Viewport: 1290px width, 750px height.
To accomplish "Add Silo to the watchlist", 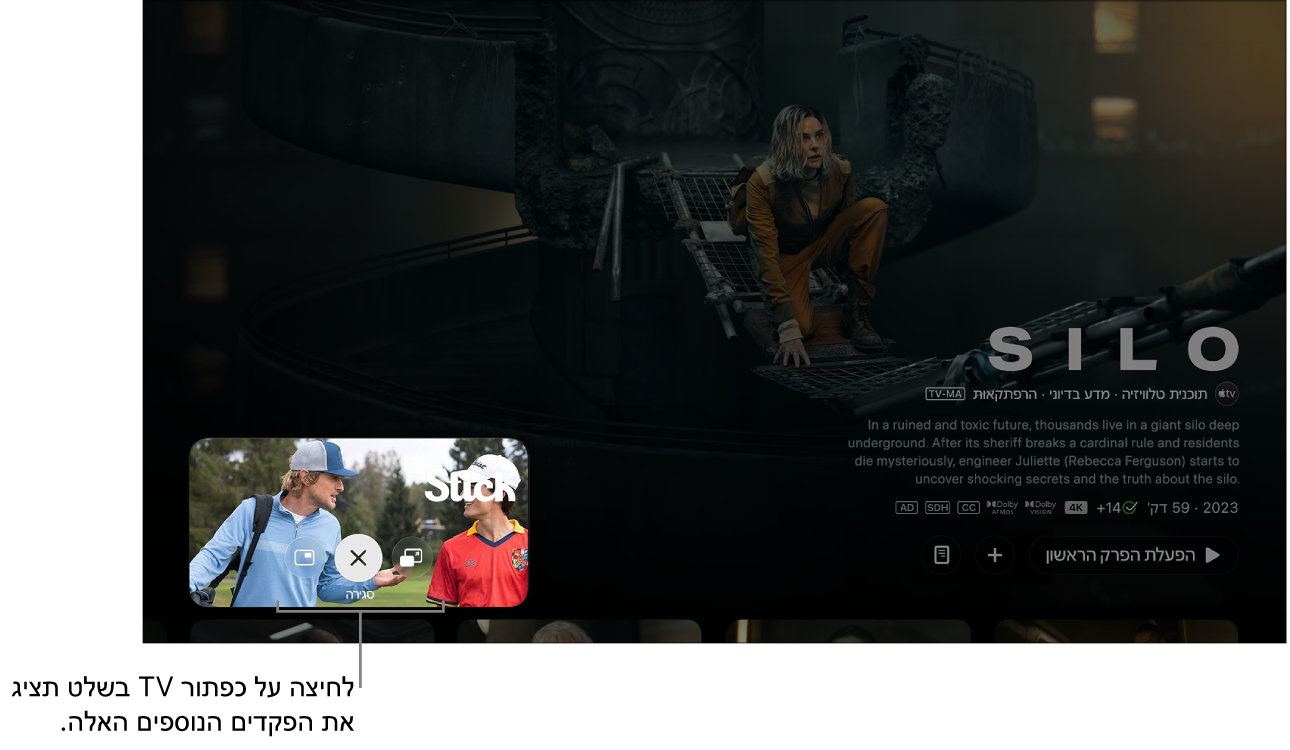I will click(995, 555).
